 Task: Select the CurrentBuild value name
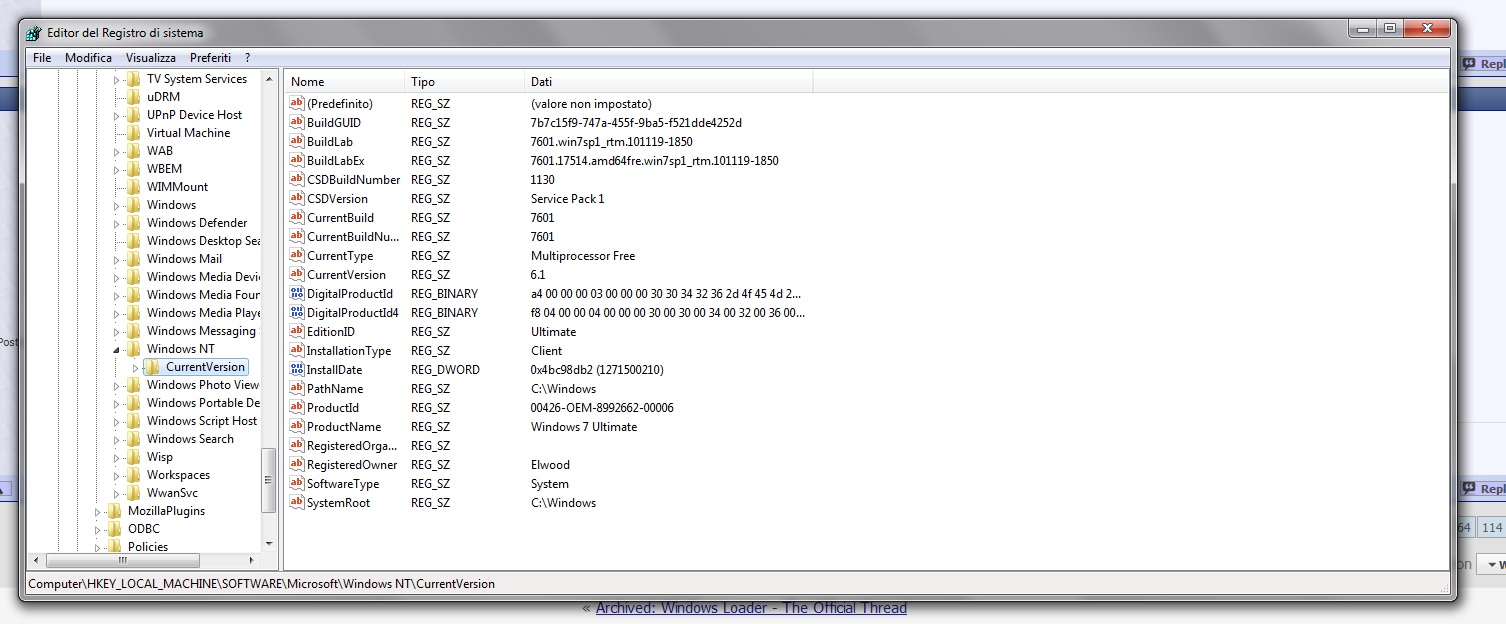[x=340, y=217]
